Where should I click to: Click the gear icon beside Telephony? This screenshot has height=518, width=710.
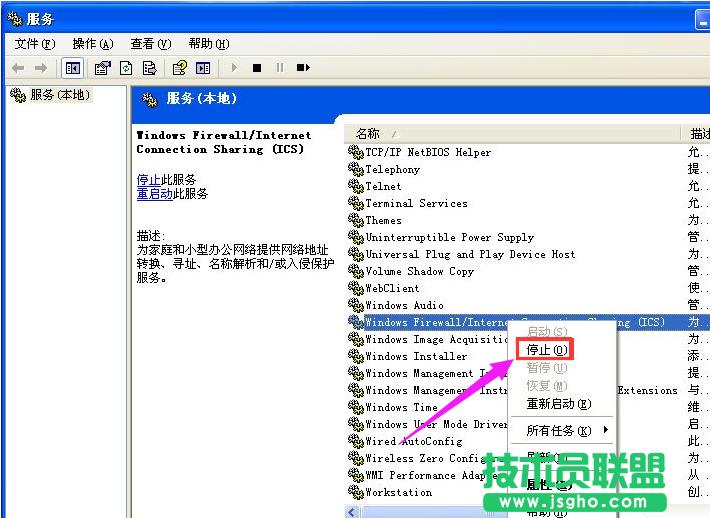[x=356, y=169]
